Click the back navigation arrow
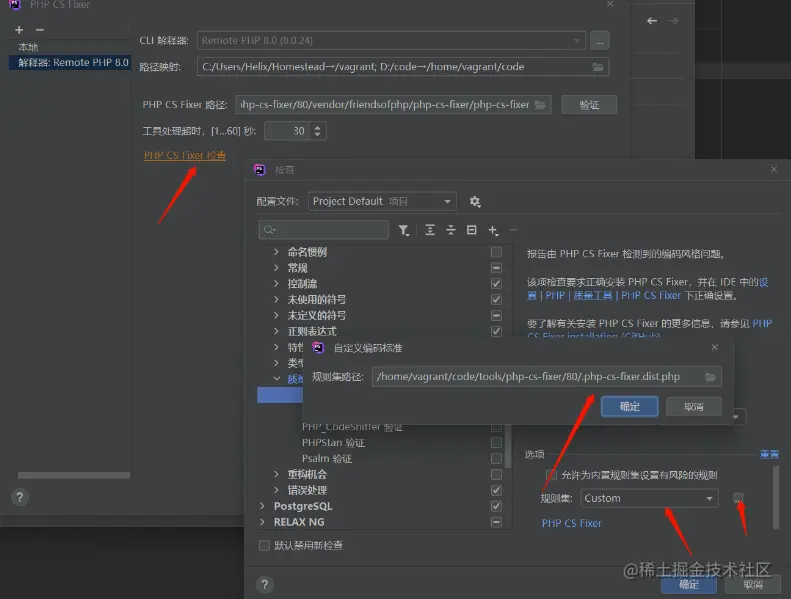This screenshot has width=791, height=599. click(652, 21)
